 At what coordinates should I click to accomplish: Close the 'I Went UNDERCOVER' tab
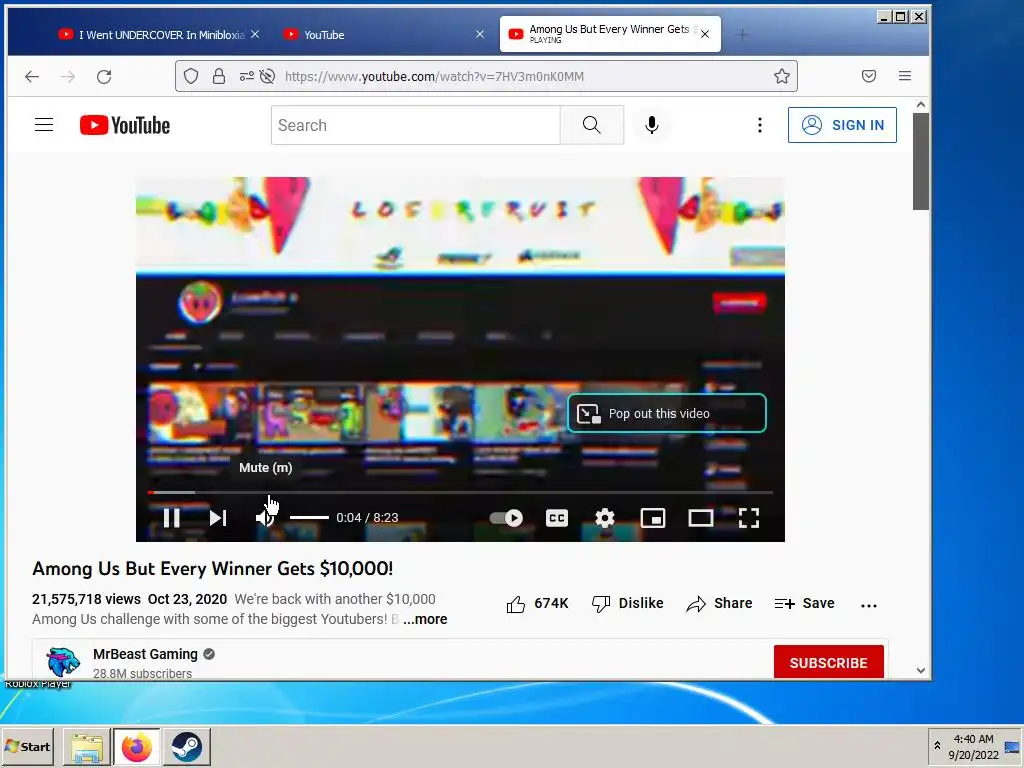point(255,34)
